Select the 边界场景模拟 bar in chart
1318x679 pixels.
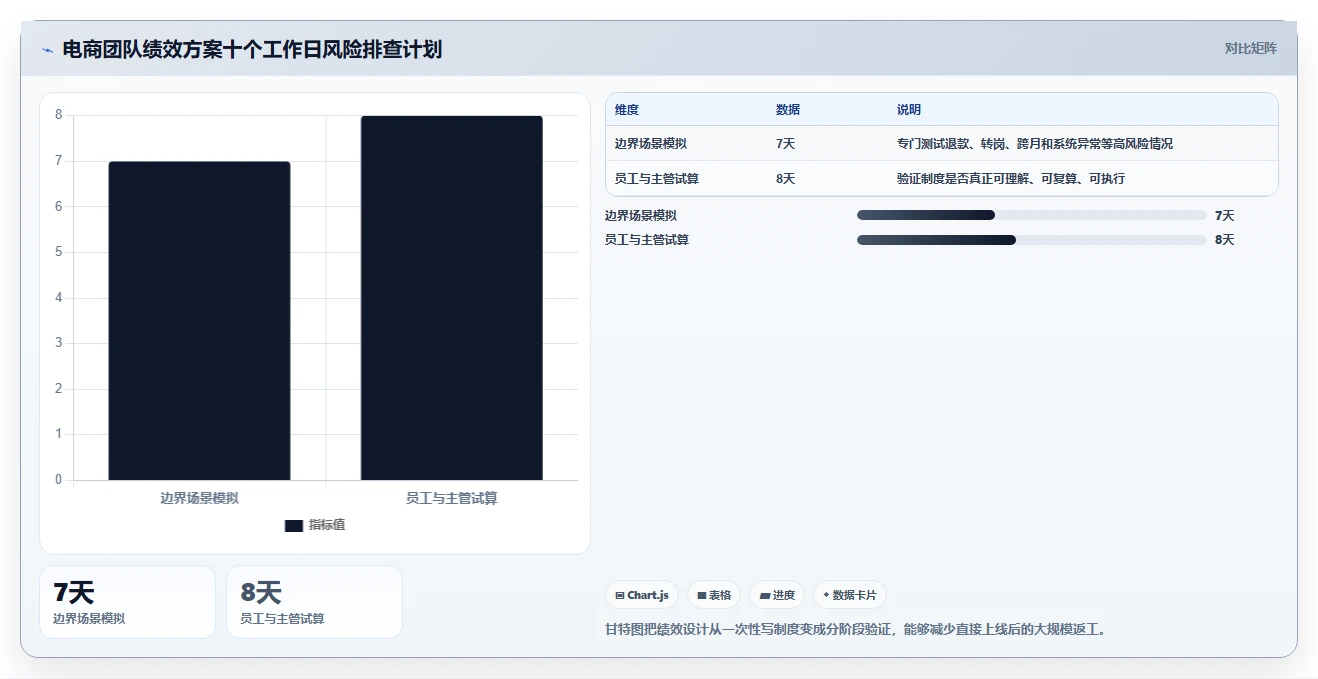[199, 321]
